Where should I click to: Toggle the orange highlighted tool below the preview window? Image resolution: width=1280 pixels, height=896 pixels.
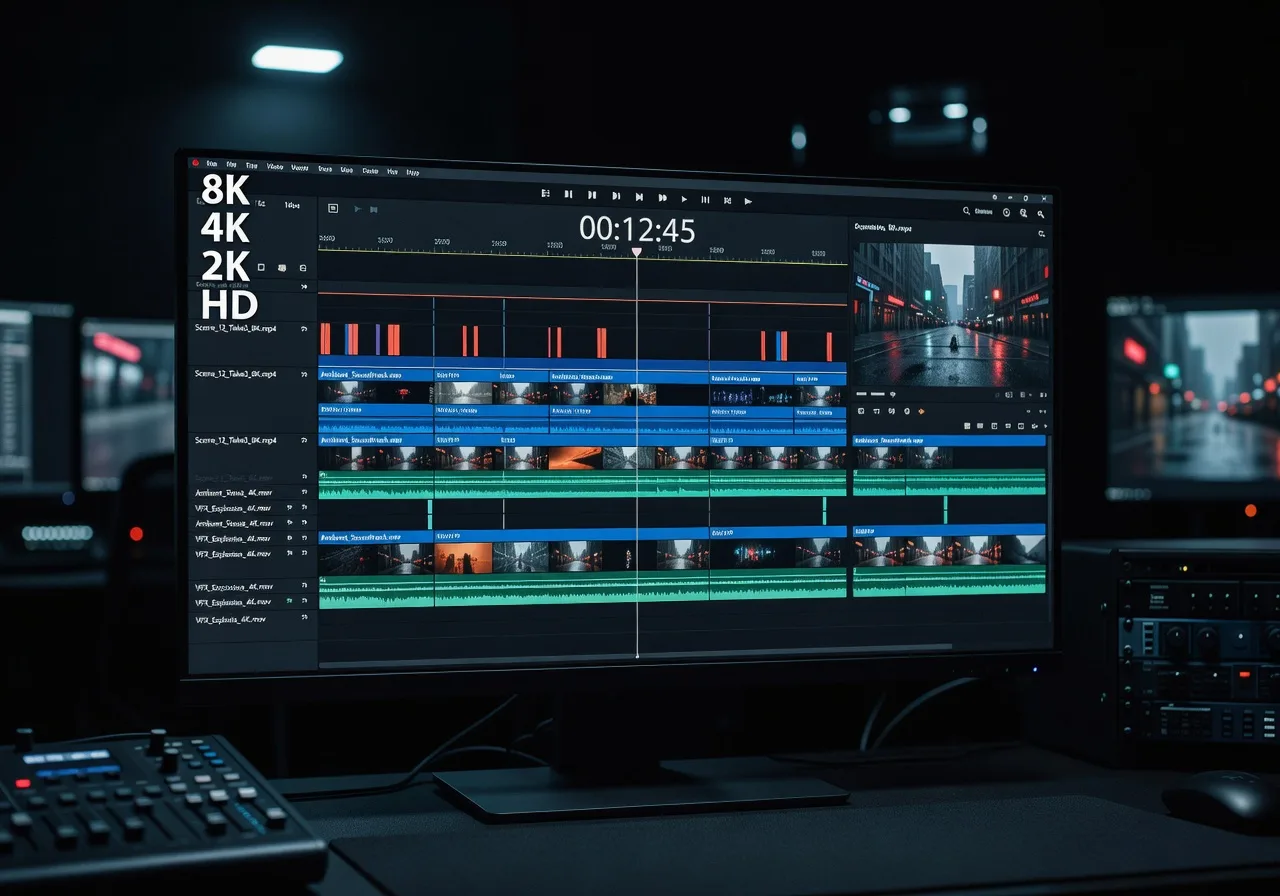click(921, 411)
